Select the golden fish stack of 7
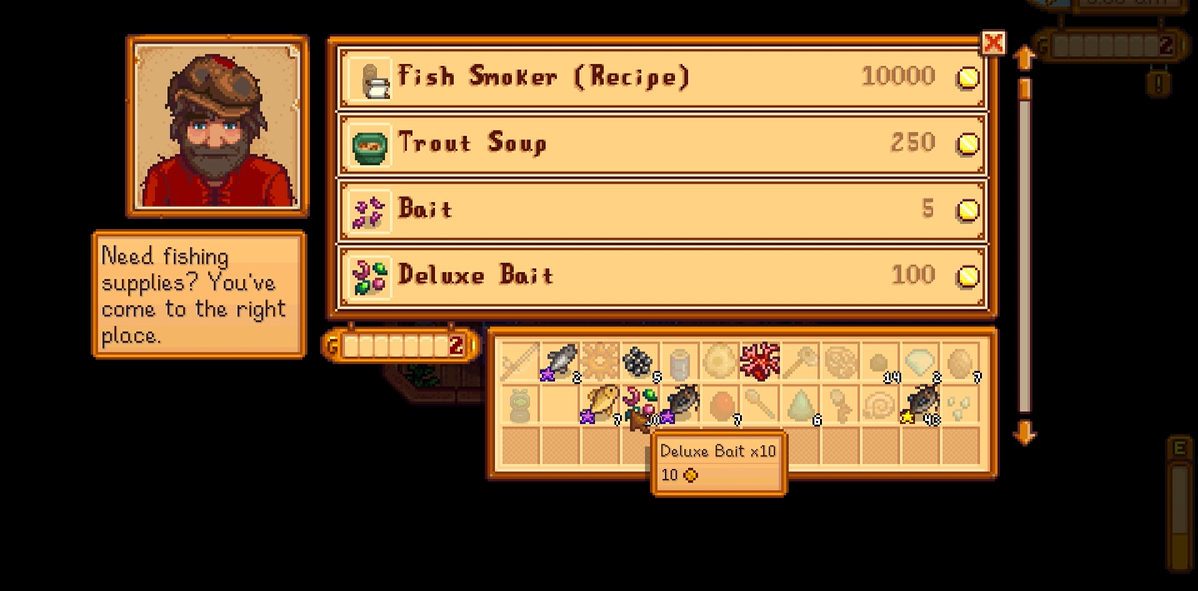This screenshot has width=1198, height=591. click(599, 404)
